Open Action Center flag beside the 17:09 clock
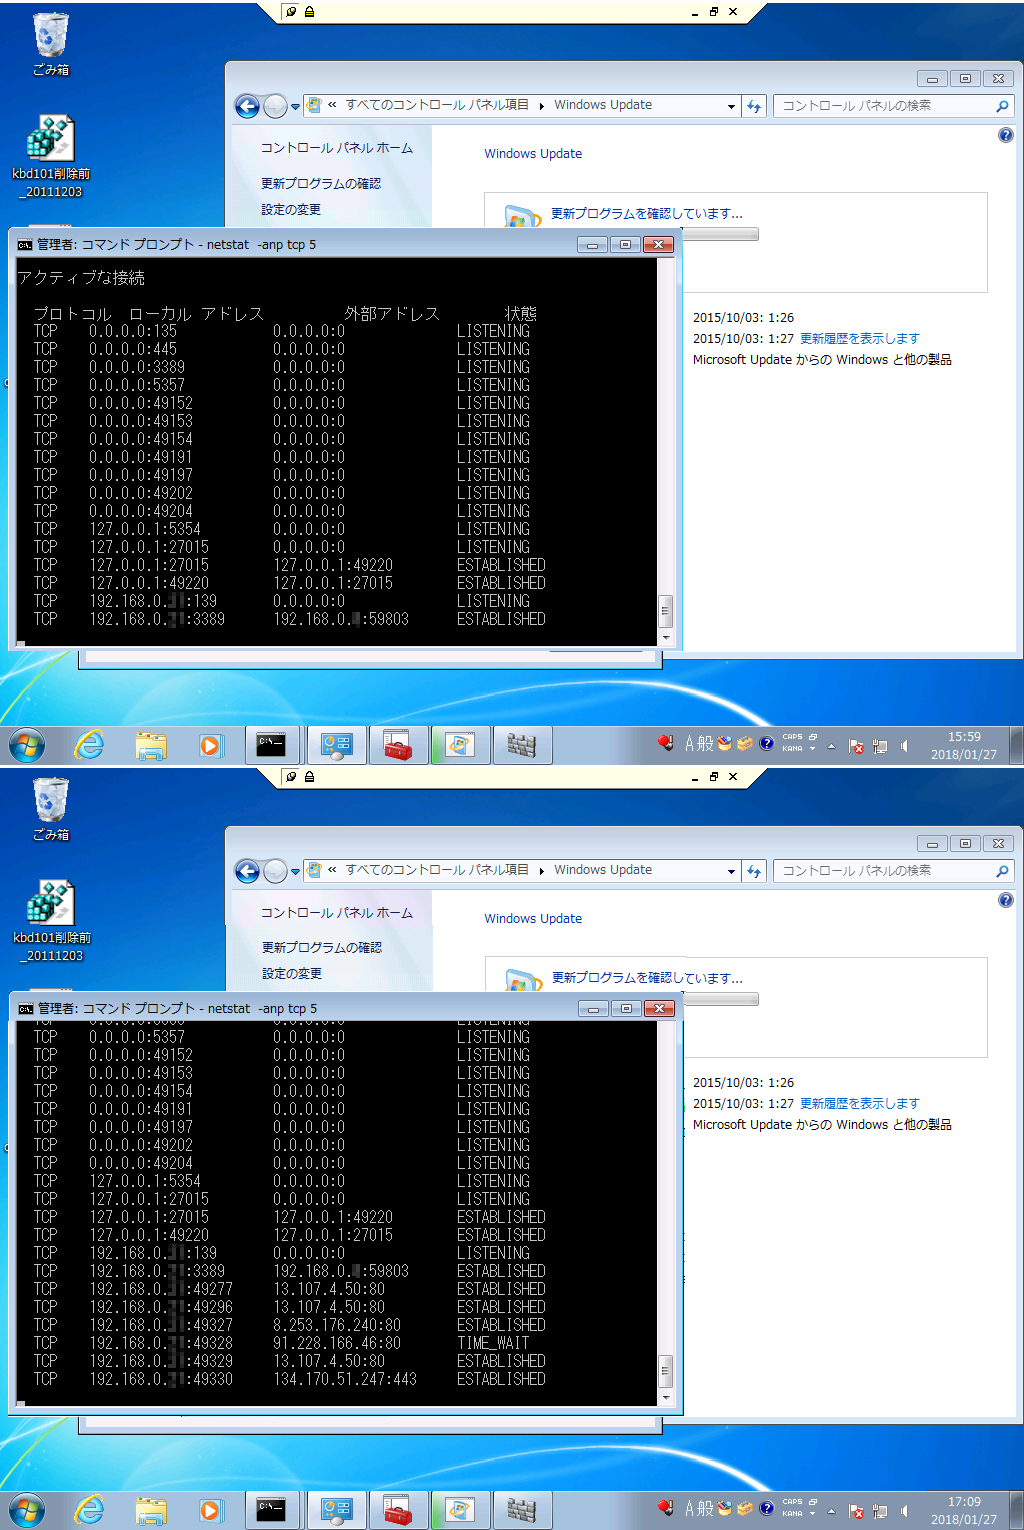1024x1530 pixels. (856, 1511)
